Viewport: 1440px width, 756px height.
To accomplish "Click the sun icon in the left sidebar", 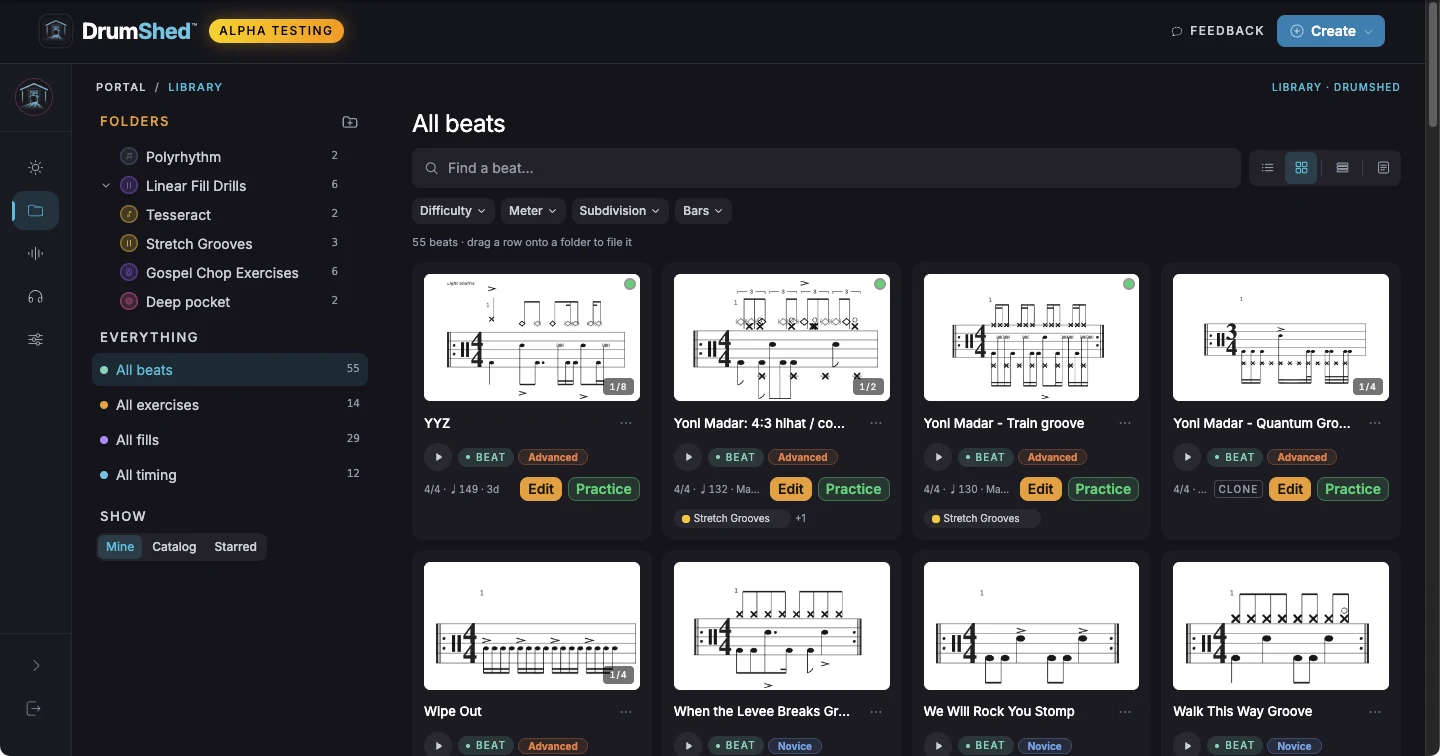I will (x=35, y=168).
